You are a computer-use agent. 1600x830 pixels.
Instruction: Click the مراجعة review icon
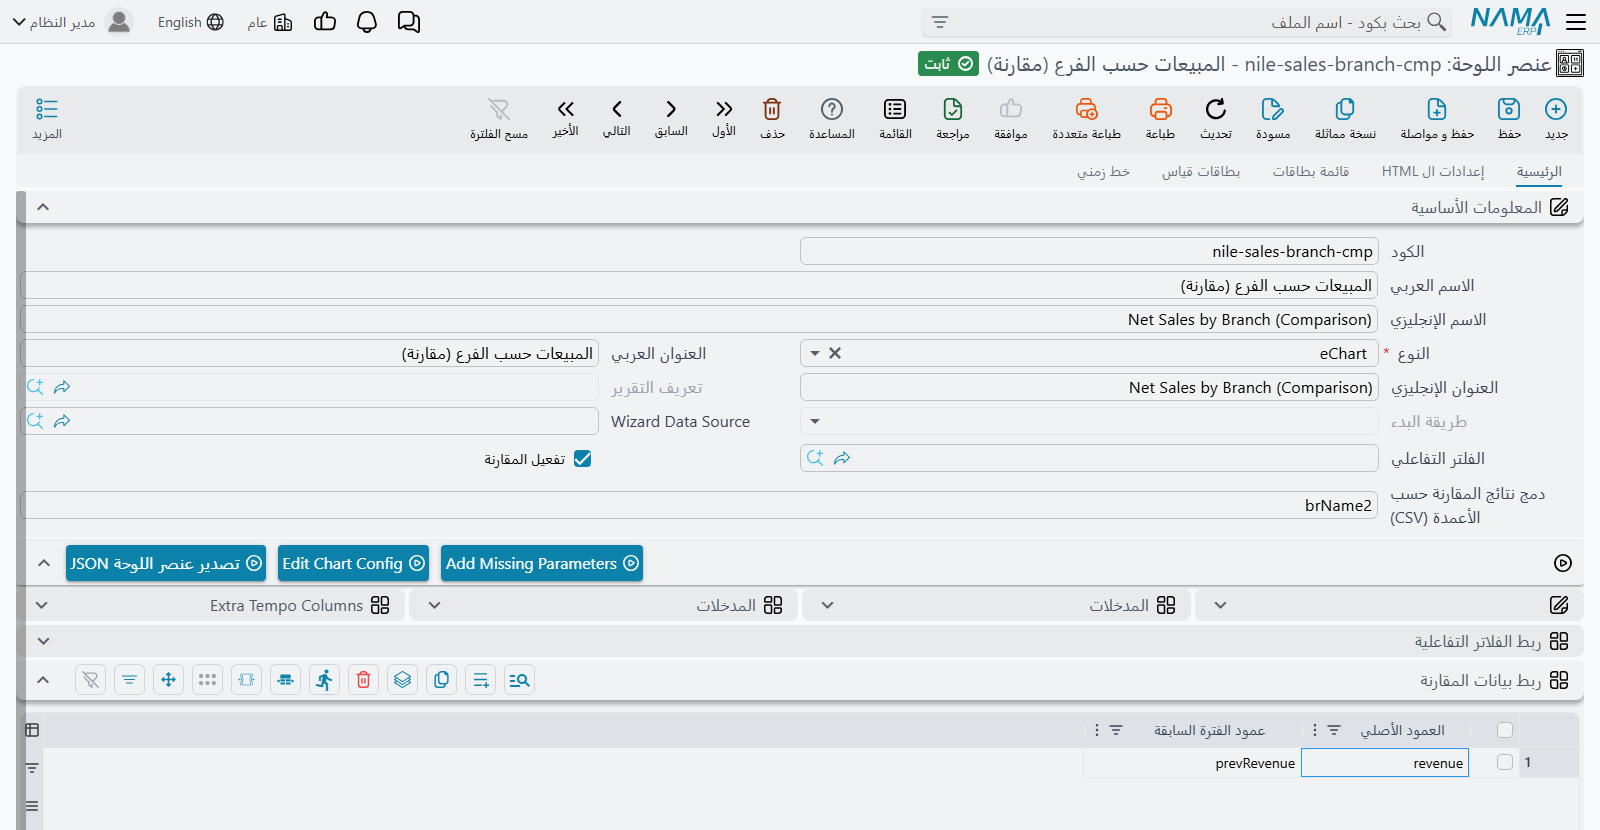click(953, 109)
